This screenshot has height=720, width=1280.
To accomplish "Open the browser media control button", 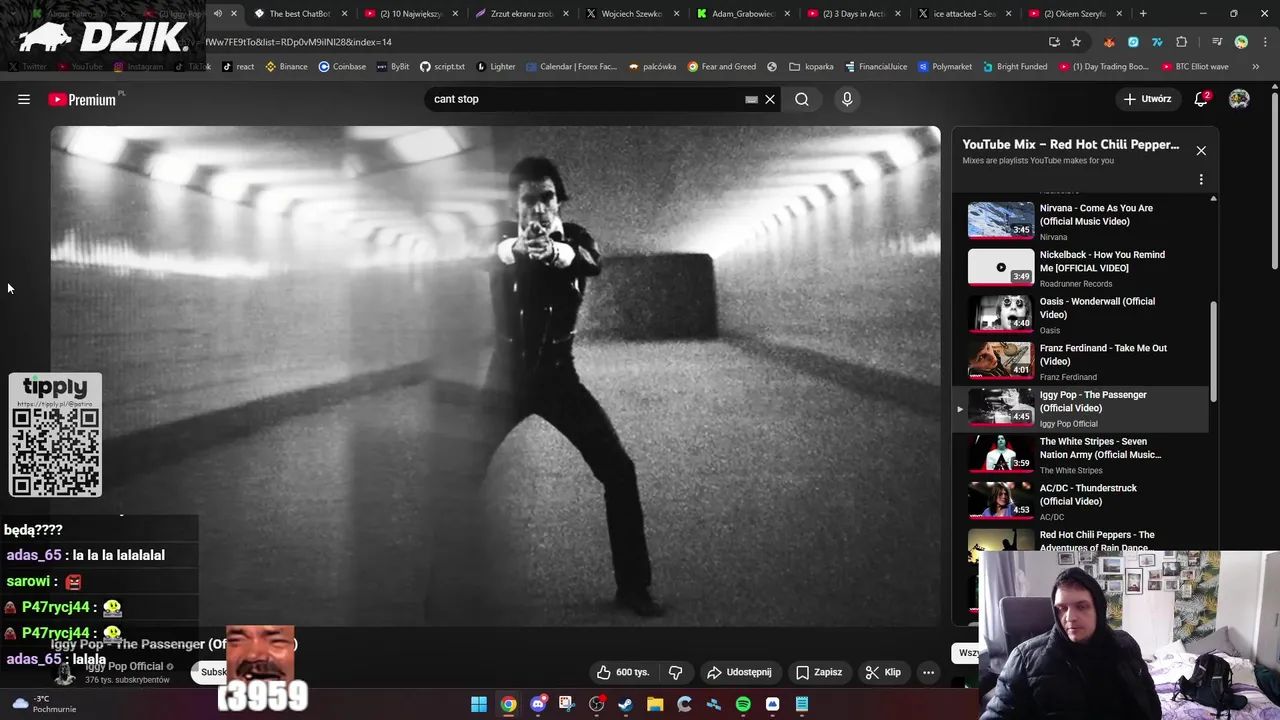I will [1217, 42].
